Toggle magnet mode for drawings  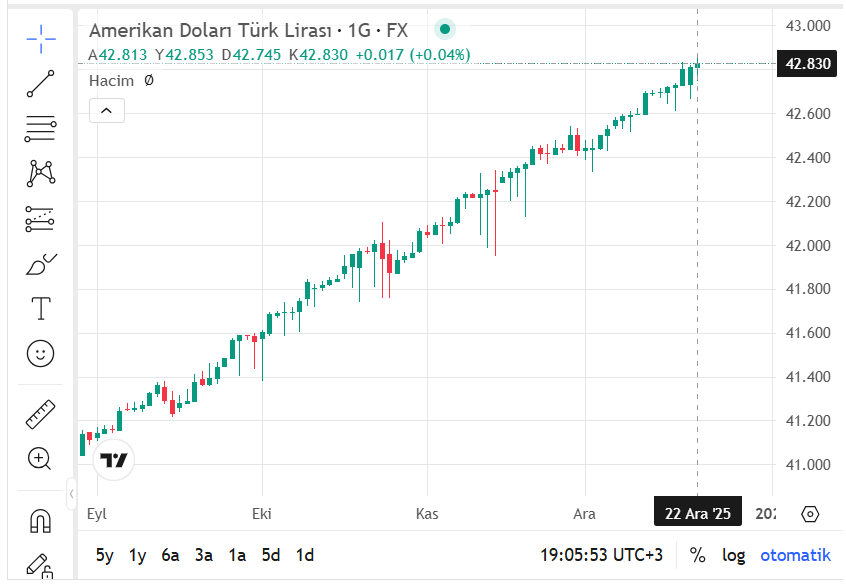click(x=41, y=521)
